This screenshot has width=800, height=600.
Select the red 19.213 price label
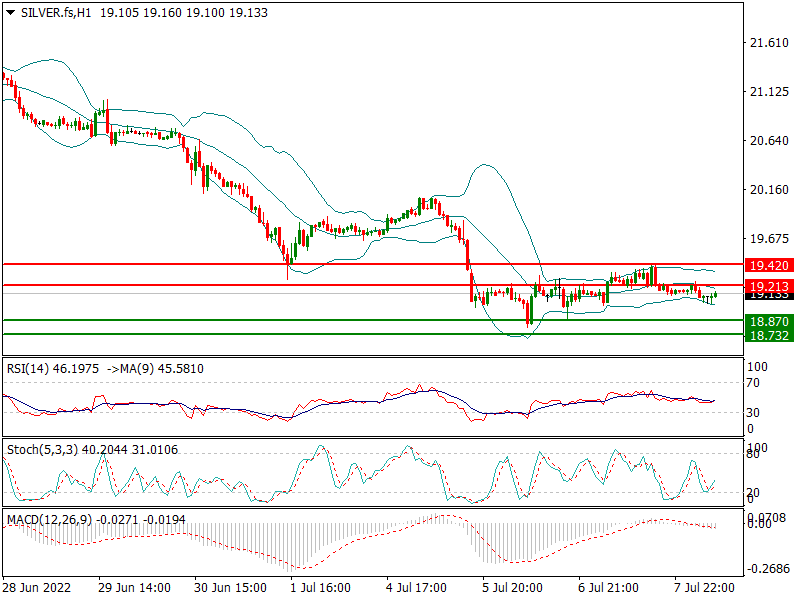770,285
